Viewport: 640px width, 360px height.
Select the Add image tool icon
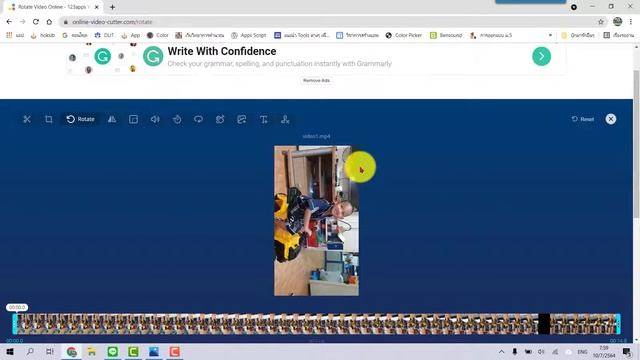click(242, 119)
